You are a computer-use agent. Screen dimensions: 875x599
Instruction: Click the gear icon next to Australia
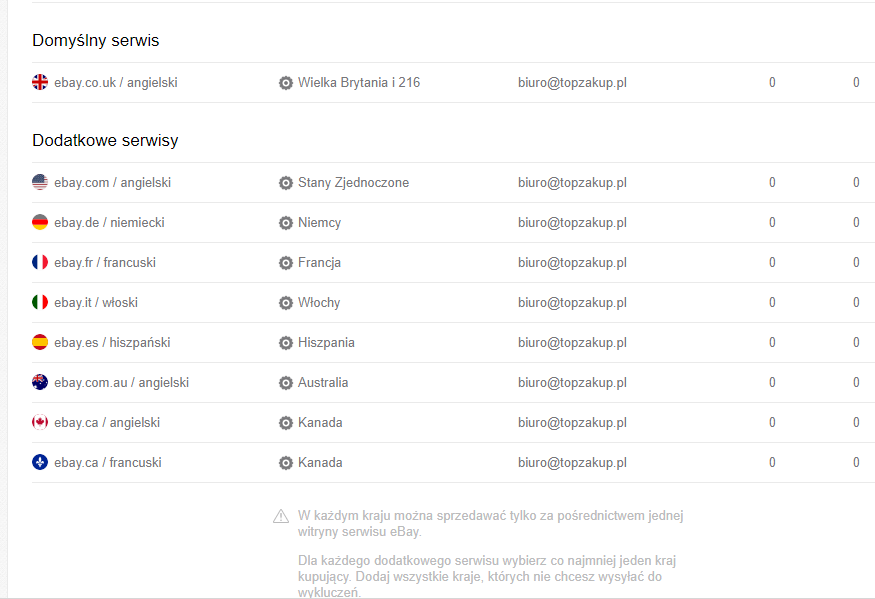[x=286, y=383]
